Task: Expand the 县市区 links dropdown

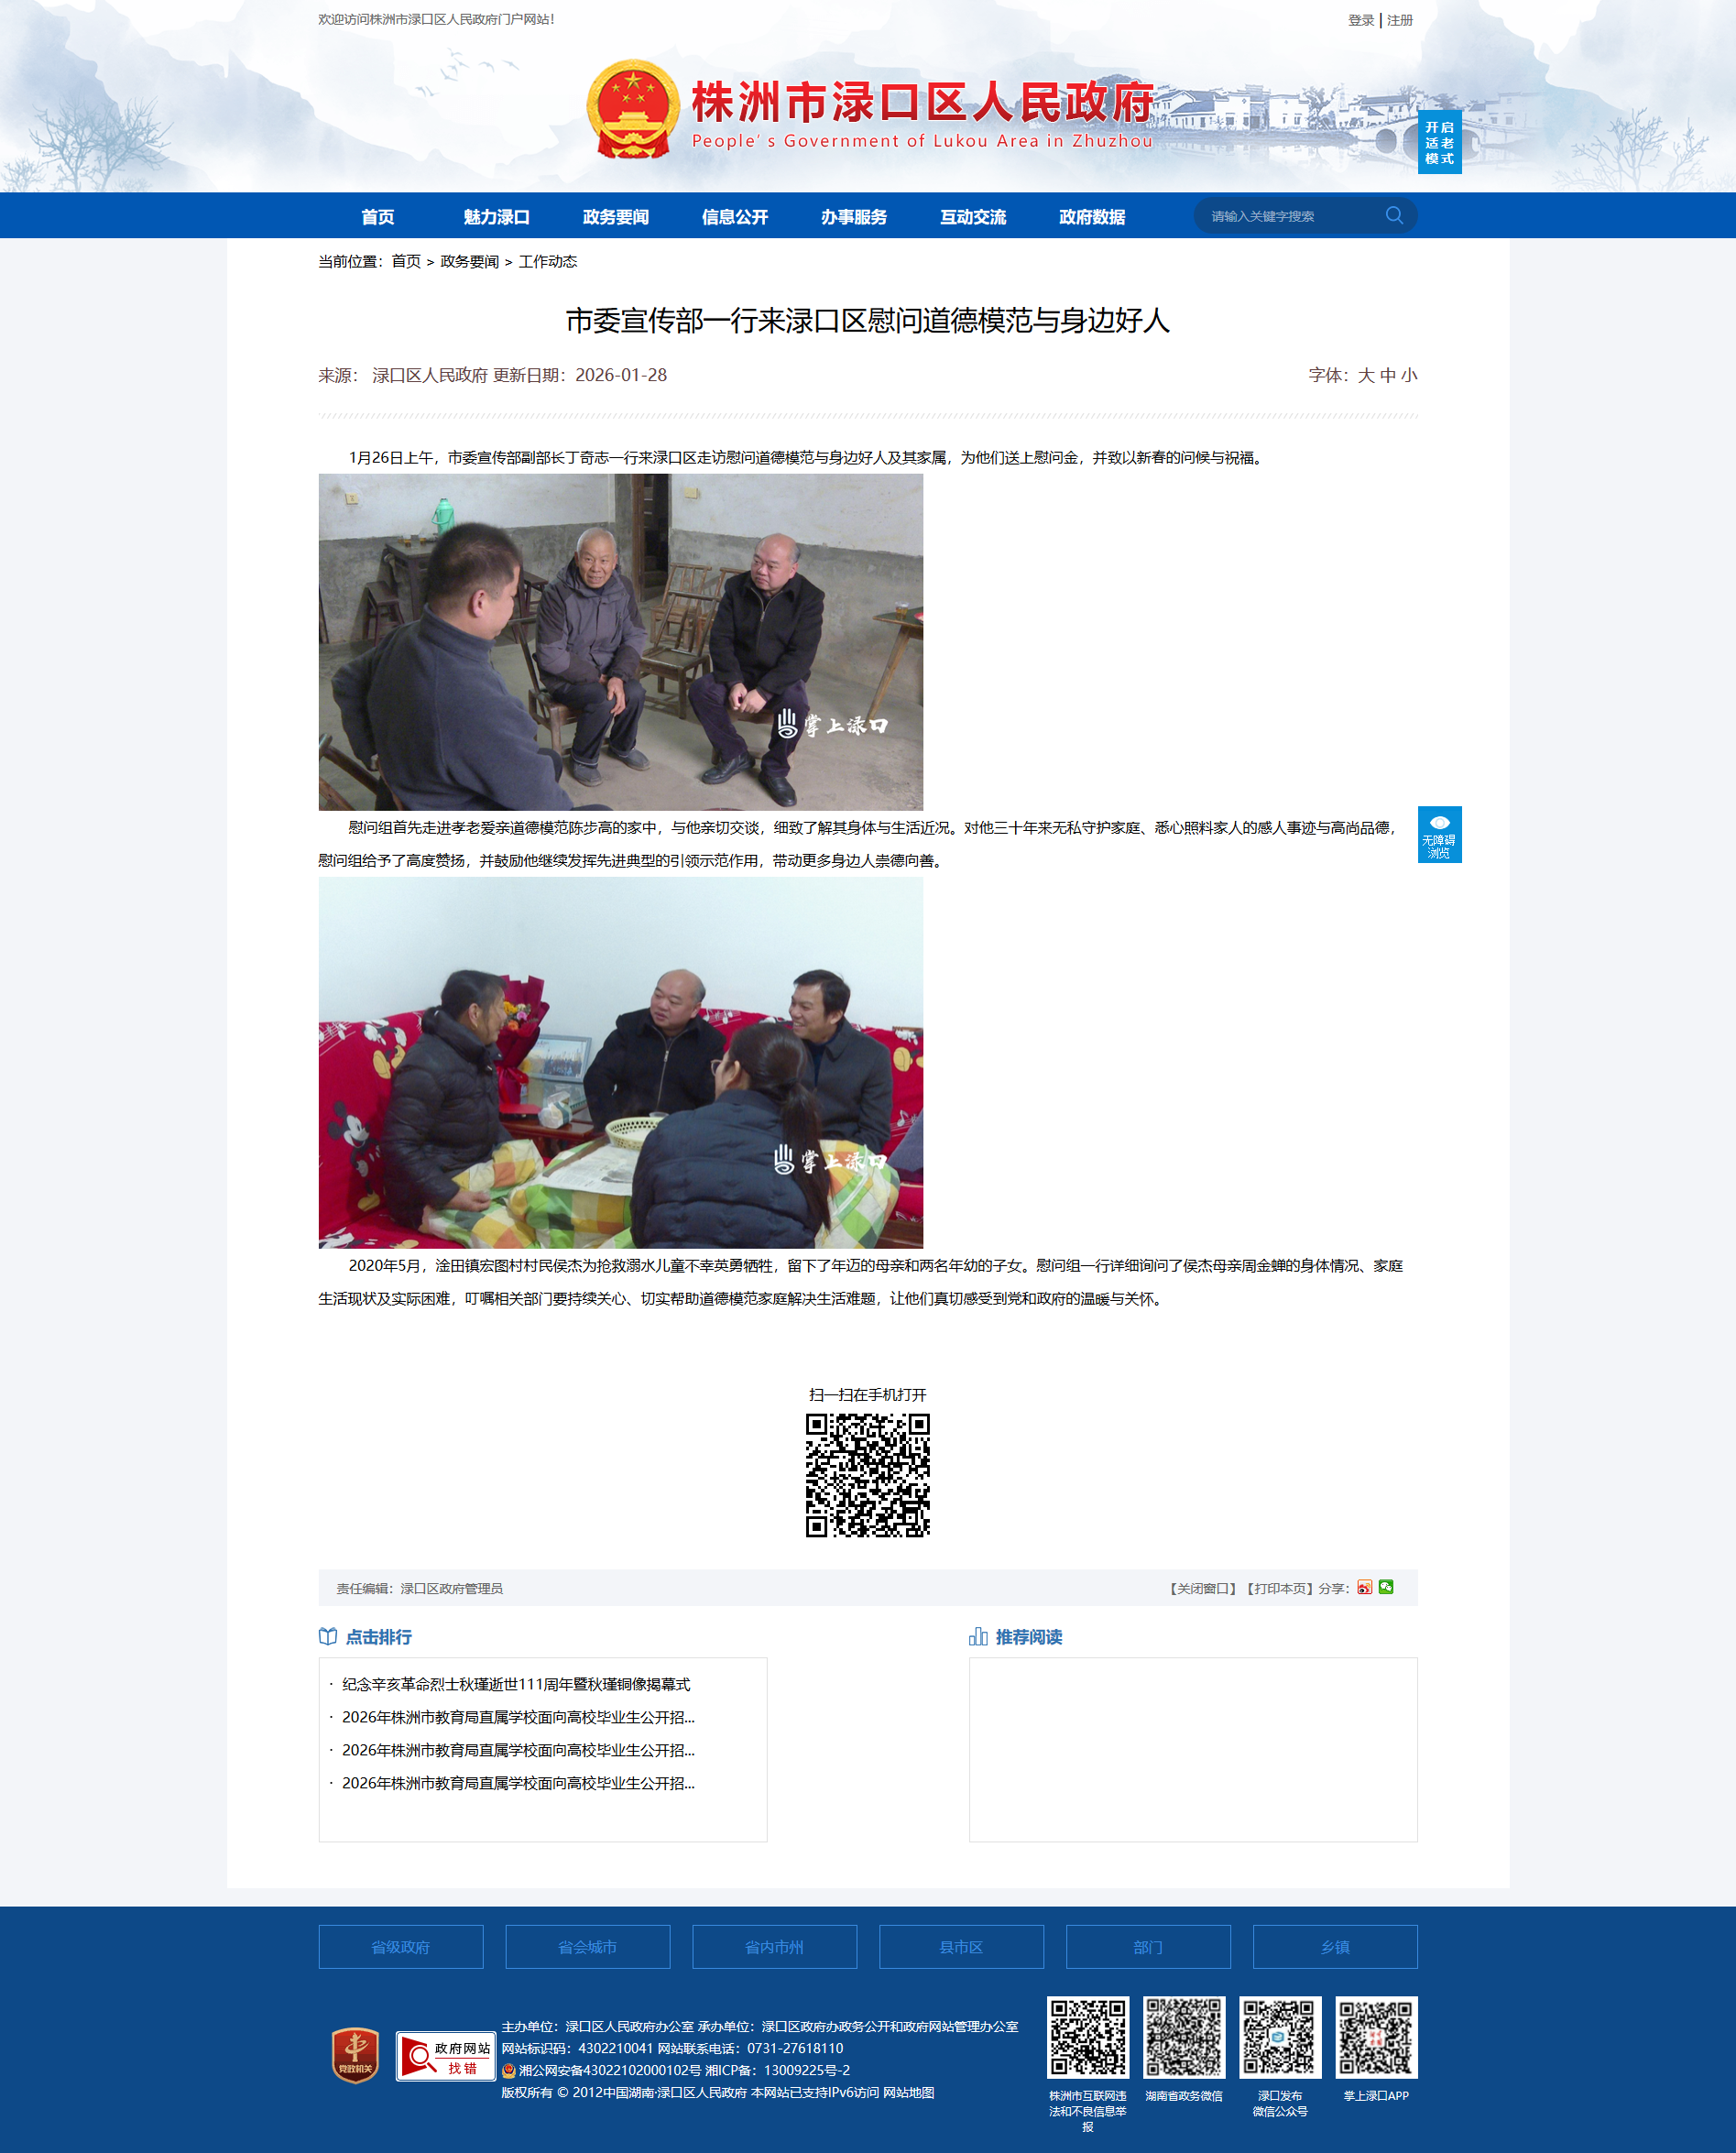Action: [961, 1946]
